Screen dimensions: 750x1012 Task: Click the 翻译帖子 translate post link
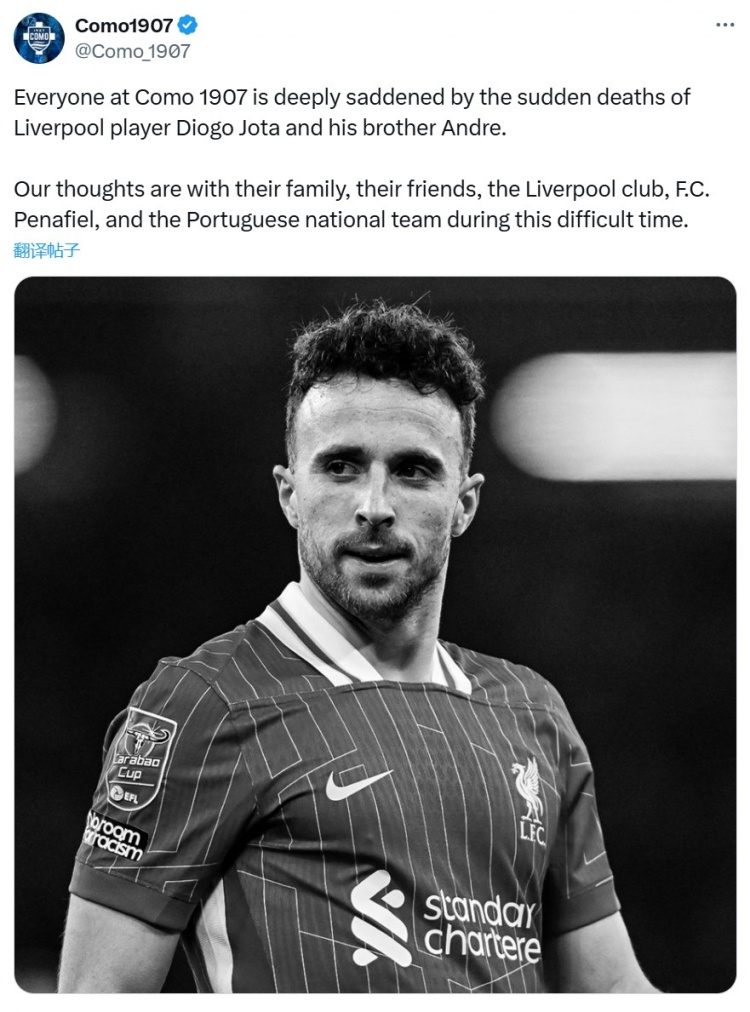pyautogui.click(x=47, y=250)
